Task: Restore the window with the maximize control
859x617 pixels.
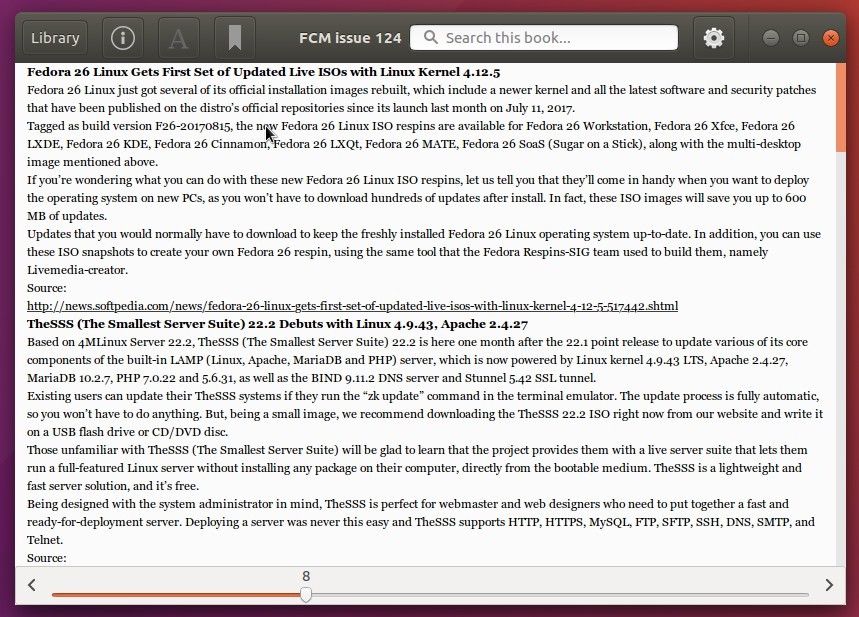Action: point(799,37)
